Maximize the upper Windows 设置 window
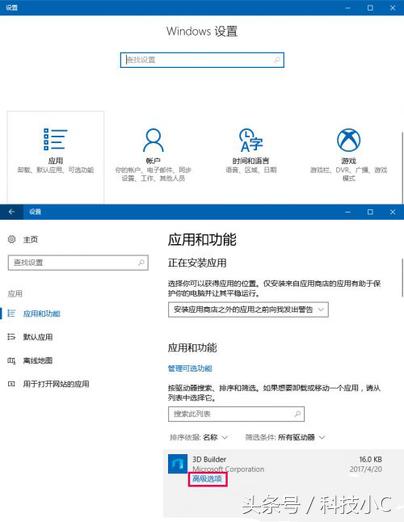 (x=370, y=7)
